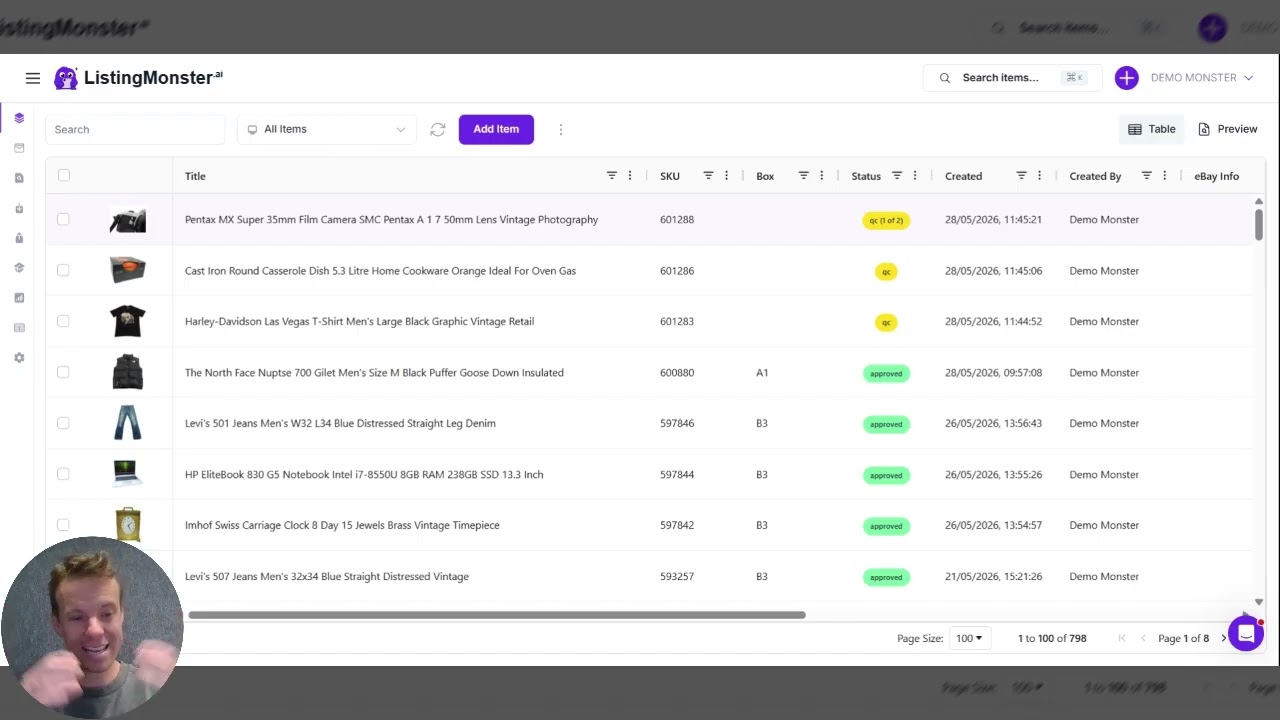The height and width of the screenshot is (720, 1280).
Task: Select the Pentax MX Super camera row checkbox
Action: tap(63, 220)
